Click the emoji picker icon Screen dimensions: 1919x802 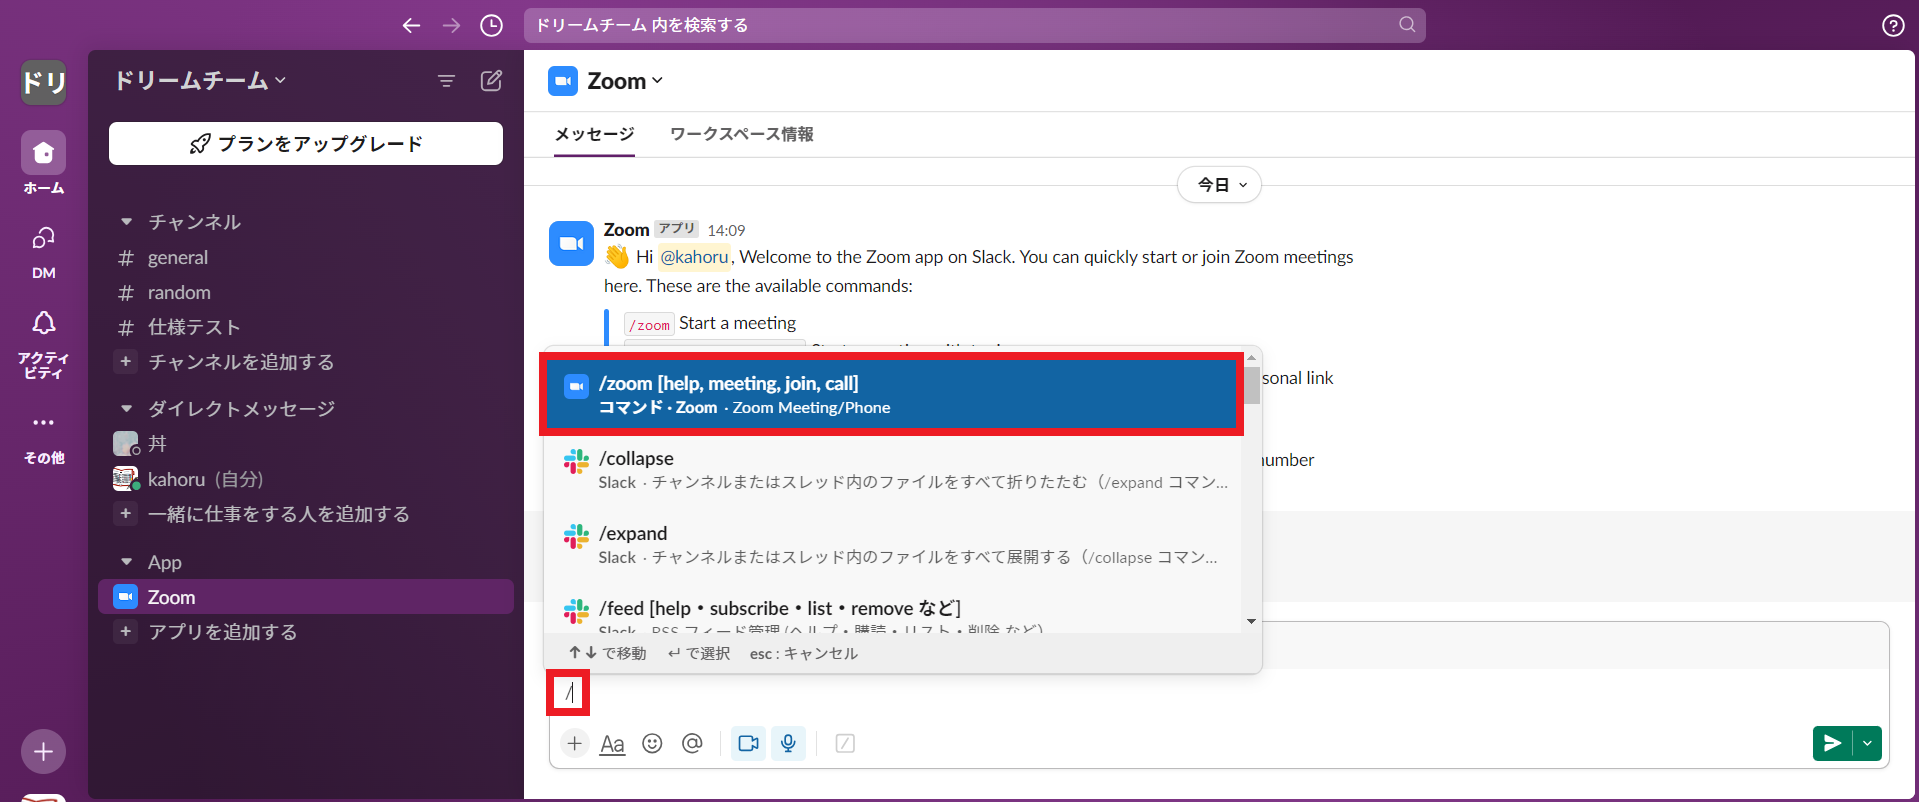652,743
